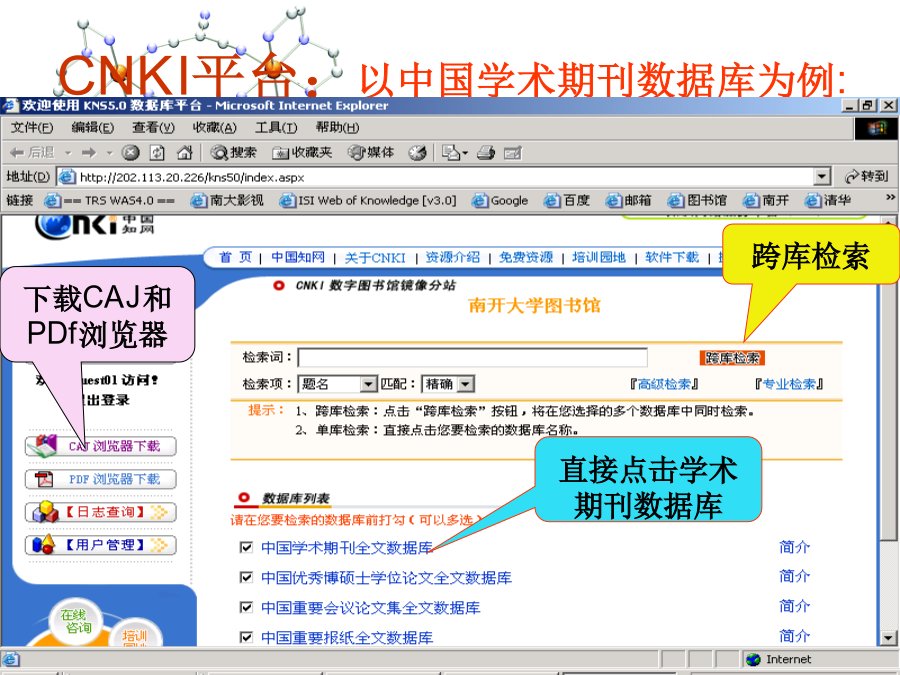
Task: Open the 用户管理 sidebar button
Action: (x=100, y=545)
